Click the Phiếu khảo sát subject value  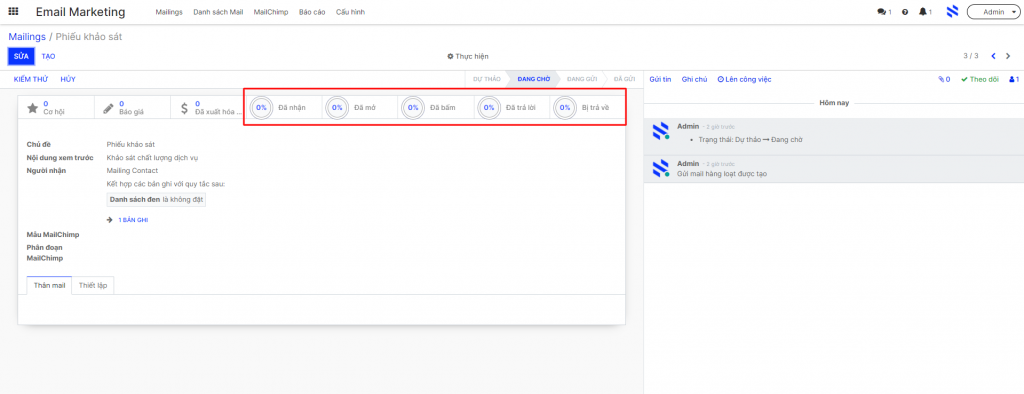pyautogui.click(x=131, y=144)
